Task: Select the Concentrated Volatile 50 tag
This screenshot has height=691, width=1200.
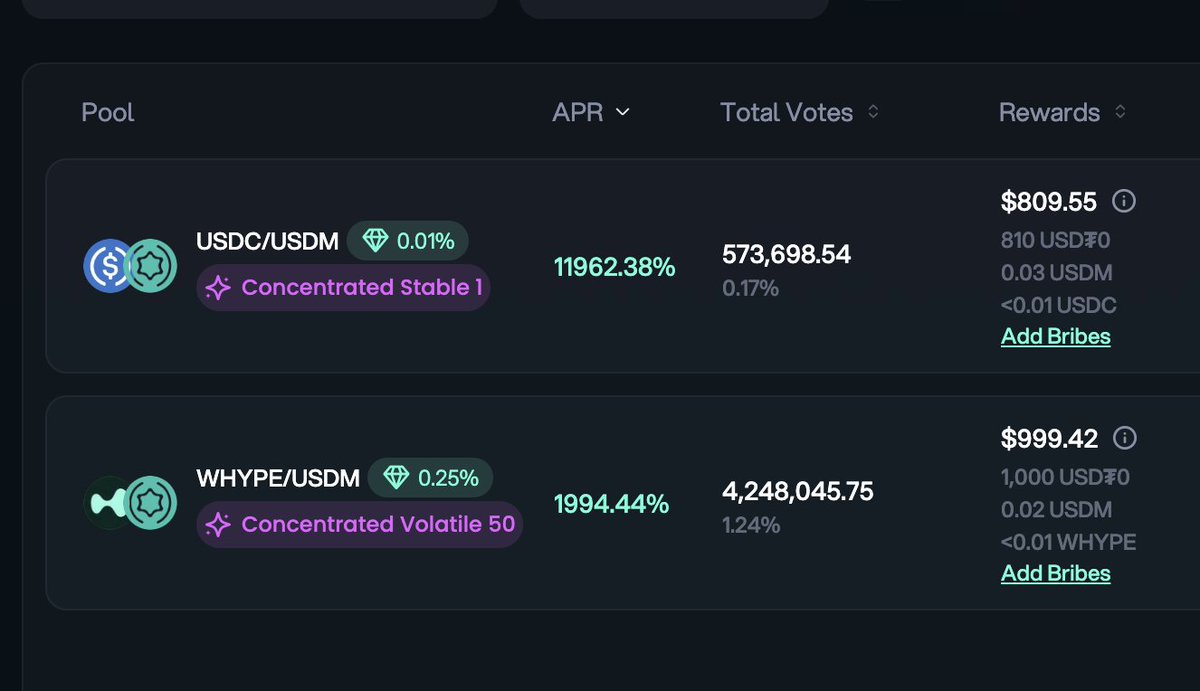Action: [x=360, y=525]
